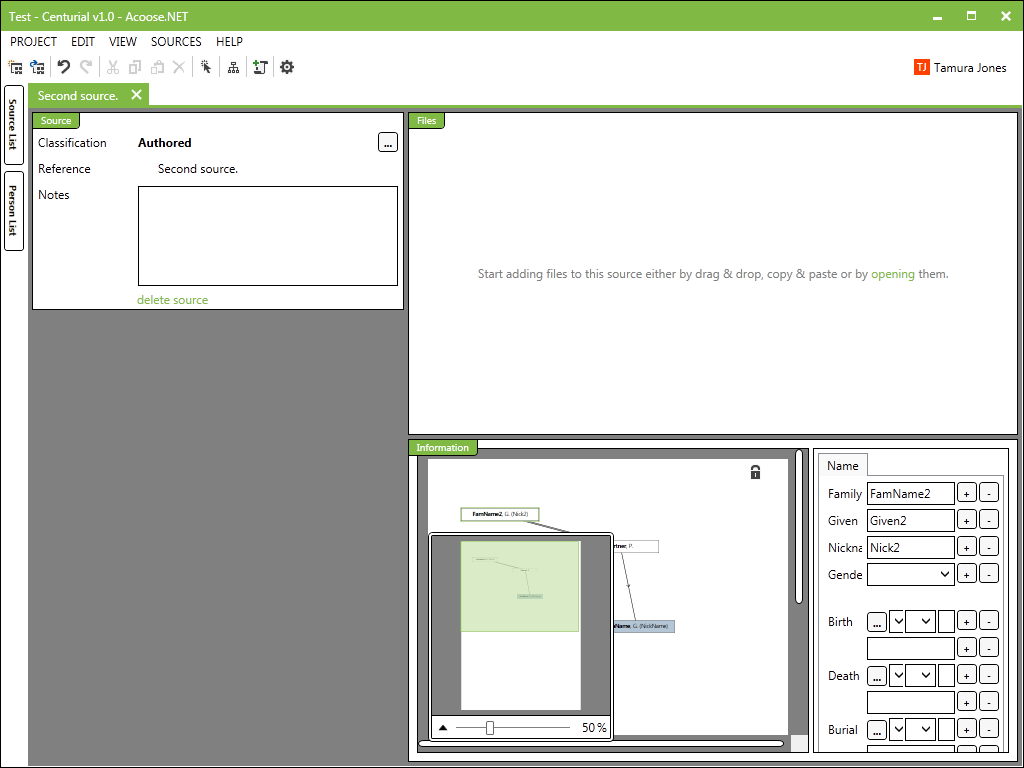1024x768 pixels.
Task: Select the pointer selection tool icon
Action: (206, 67)
